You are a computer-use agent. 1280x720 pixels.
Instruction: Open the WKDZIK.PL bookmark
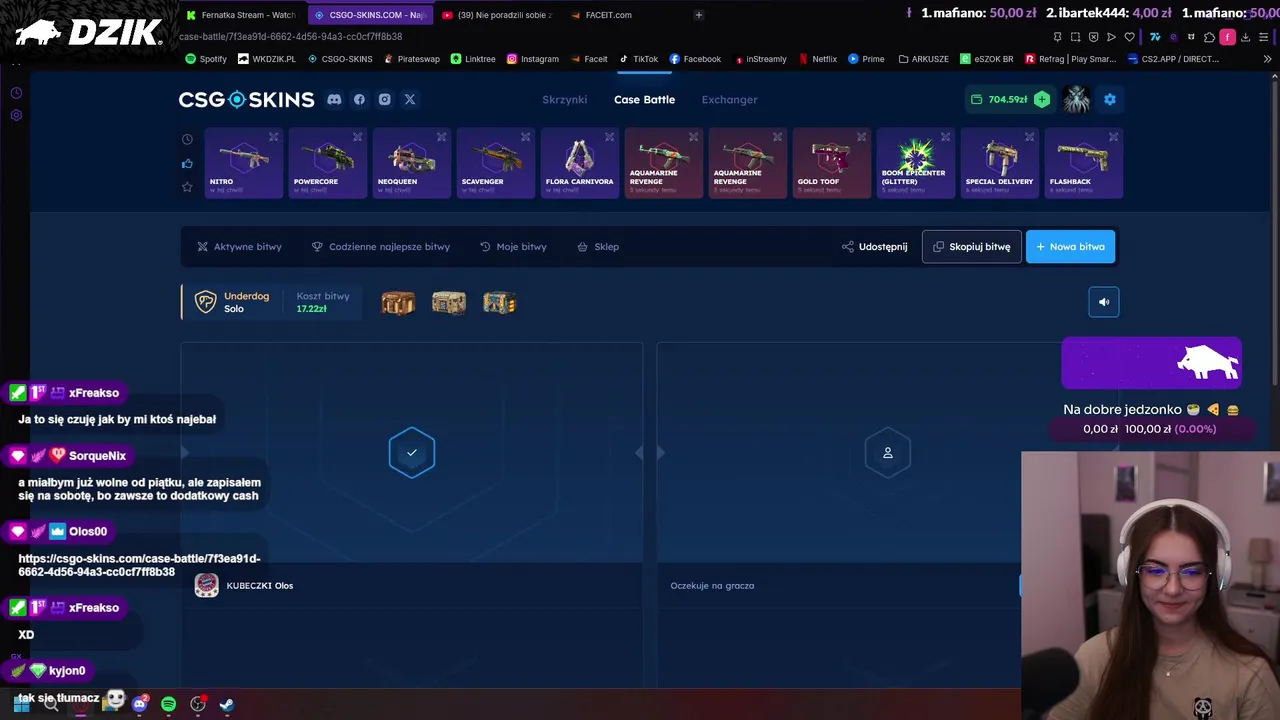266,59
